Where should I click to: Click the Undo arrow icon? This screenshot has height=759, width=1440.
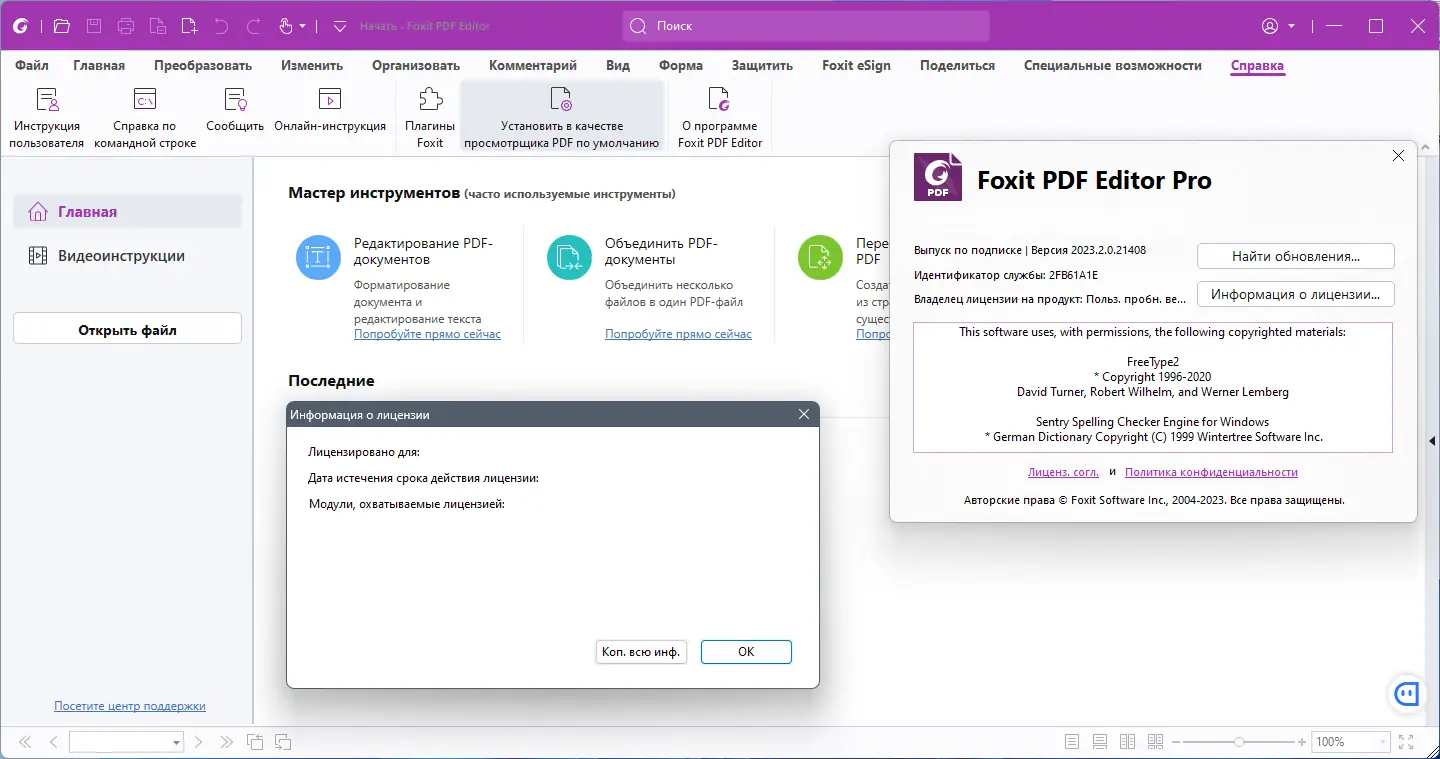(x=221, y=26)
